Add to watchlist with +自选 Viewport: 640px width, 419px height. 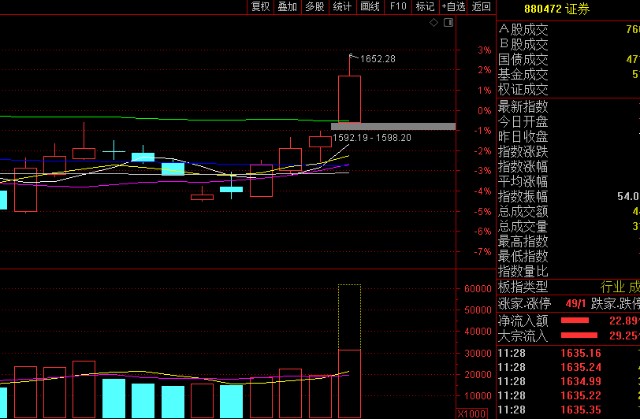click(x=453, y=7)
